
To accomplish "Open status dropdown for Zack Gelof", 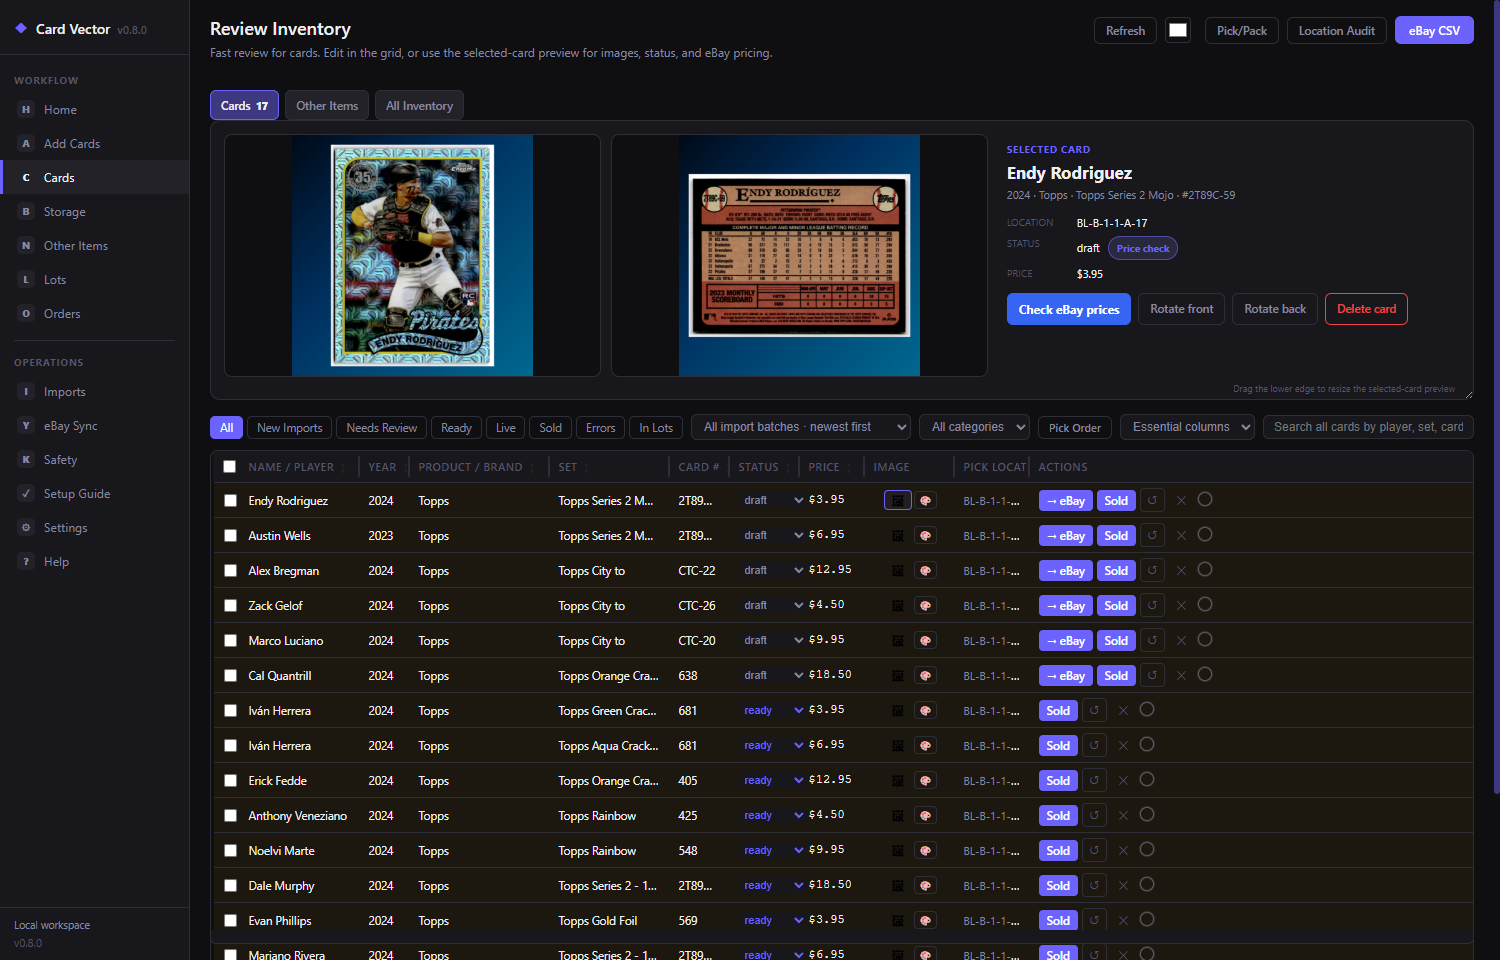I will tap(772, 605).
